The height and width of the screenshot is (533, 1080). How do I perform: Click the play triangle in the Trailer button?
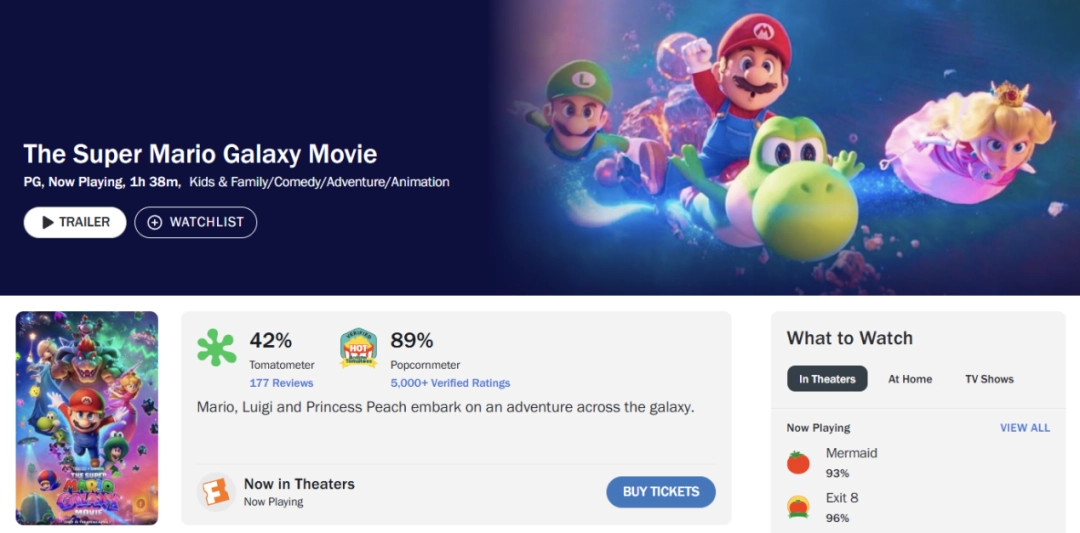coord(45,222)
